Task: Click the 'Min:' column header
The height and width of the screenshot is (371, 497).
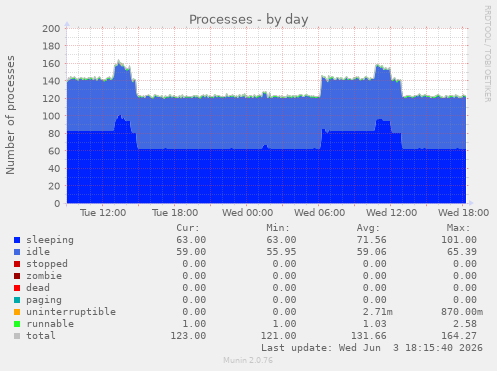Action: [x=278, y=228]
